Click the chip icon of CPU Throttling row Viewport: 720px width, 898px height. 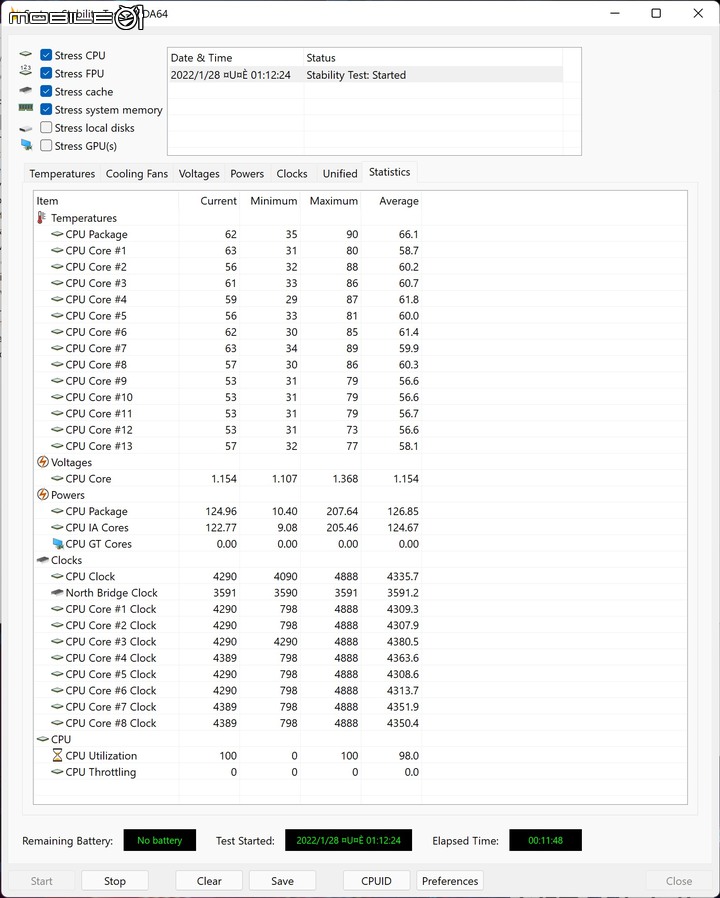(x=57, y=771)
